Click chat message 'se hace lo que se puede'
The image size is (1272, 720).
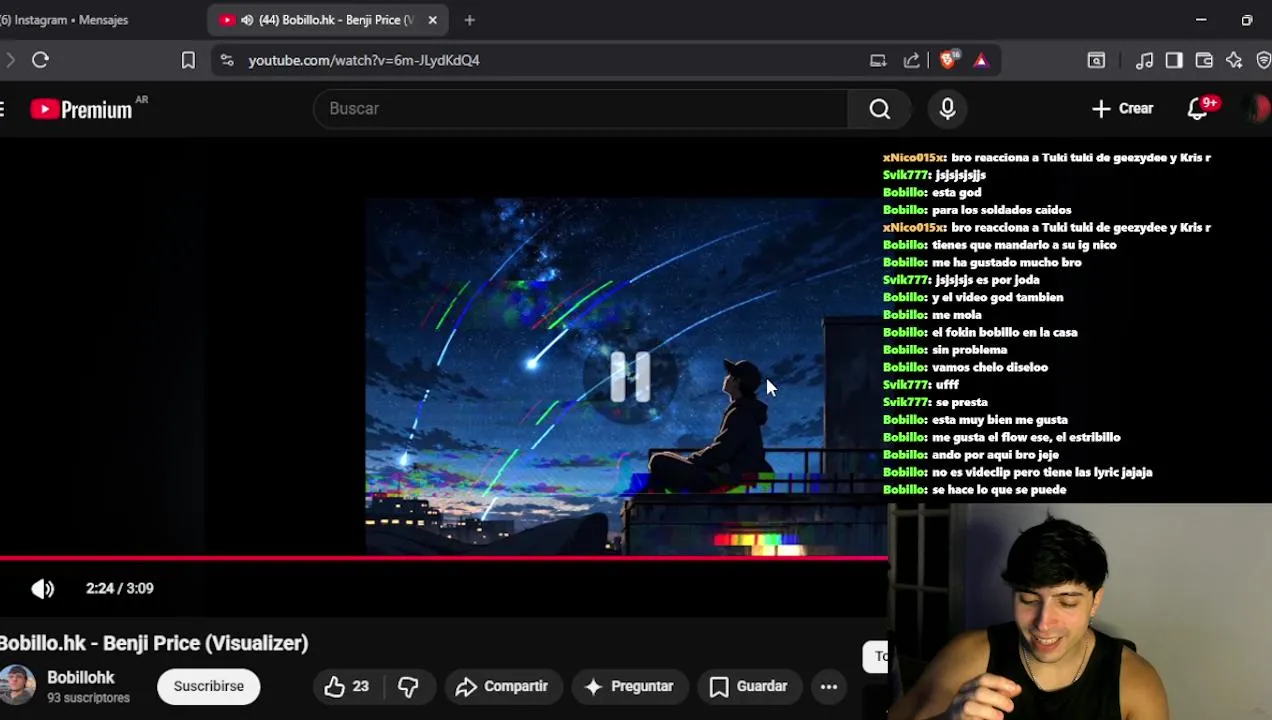(x=999, y=490)
